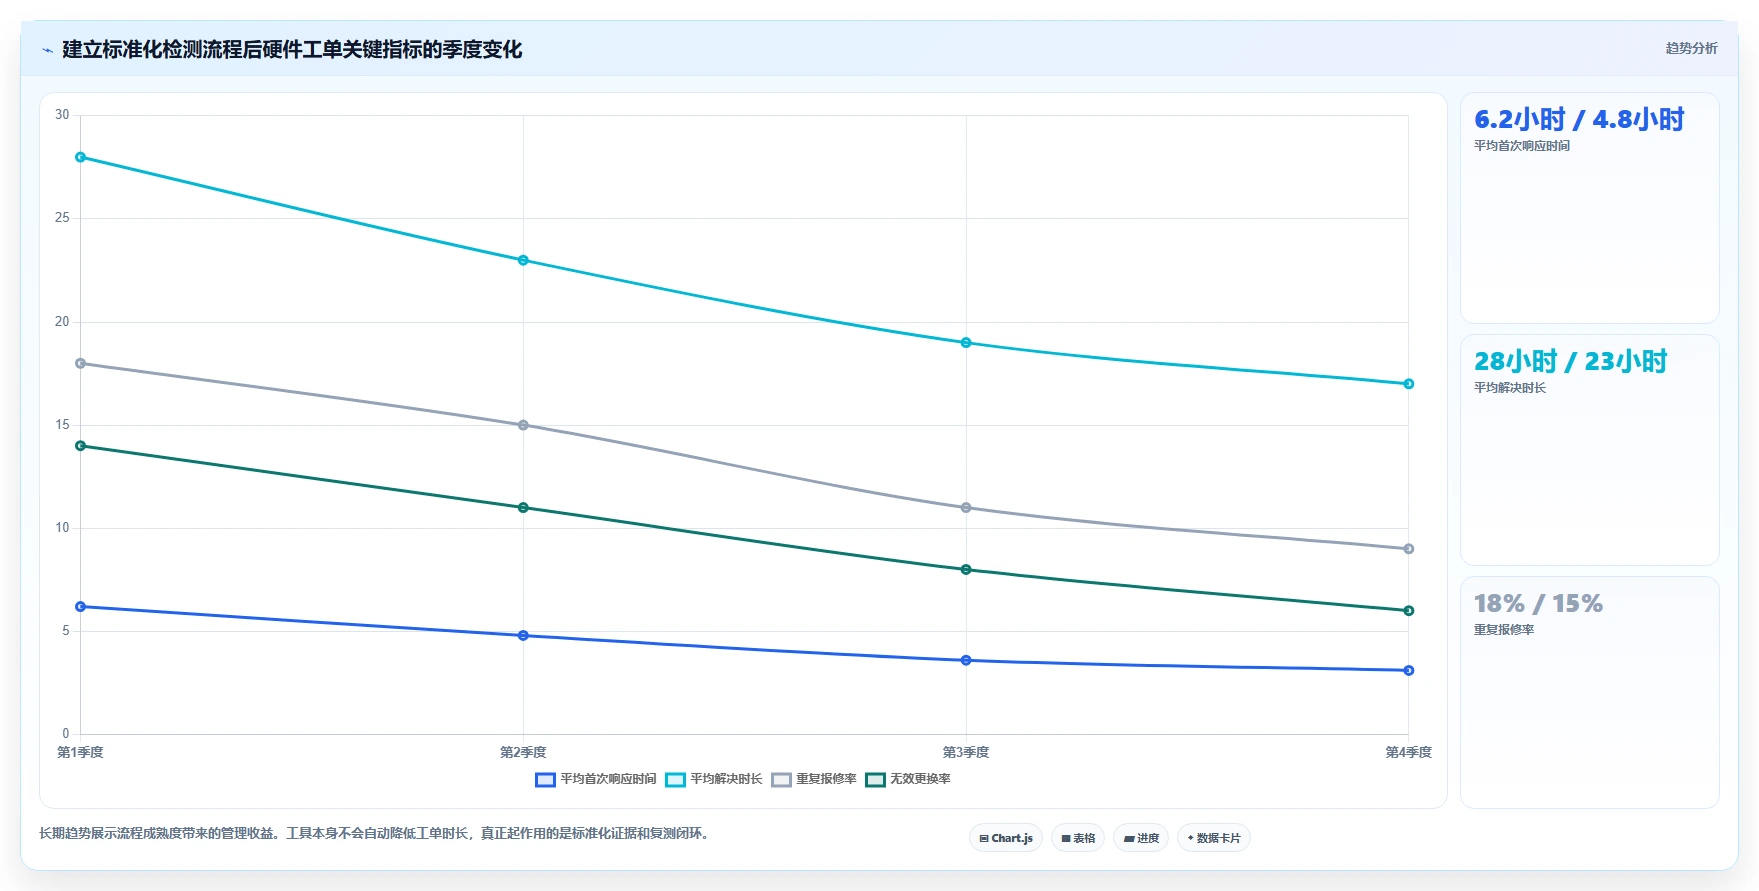Image resolution: width=1759 pixels, height=891 pixels.
Task: Click the y-axis label 30
Action: (x=62, y=115)
